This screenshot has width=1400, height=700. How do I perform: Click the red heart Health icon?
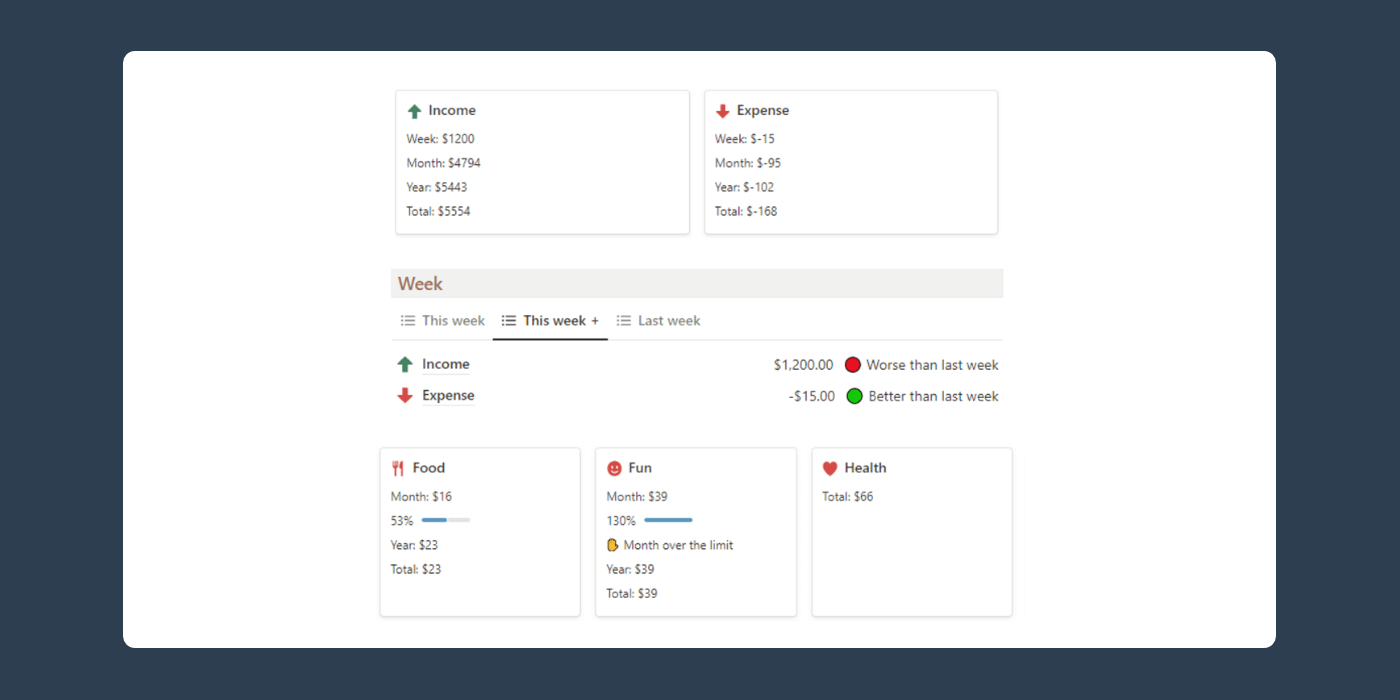pyautogui.click(x=830, y=468)
